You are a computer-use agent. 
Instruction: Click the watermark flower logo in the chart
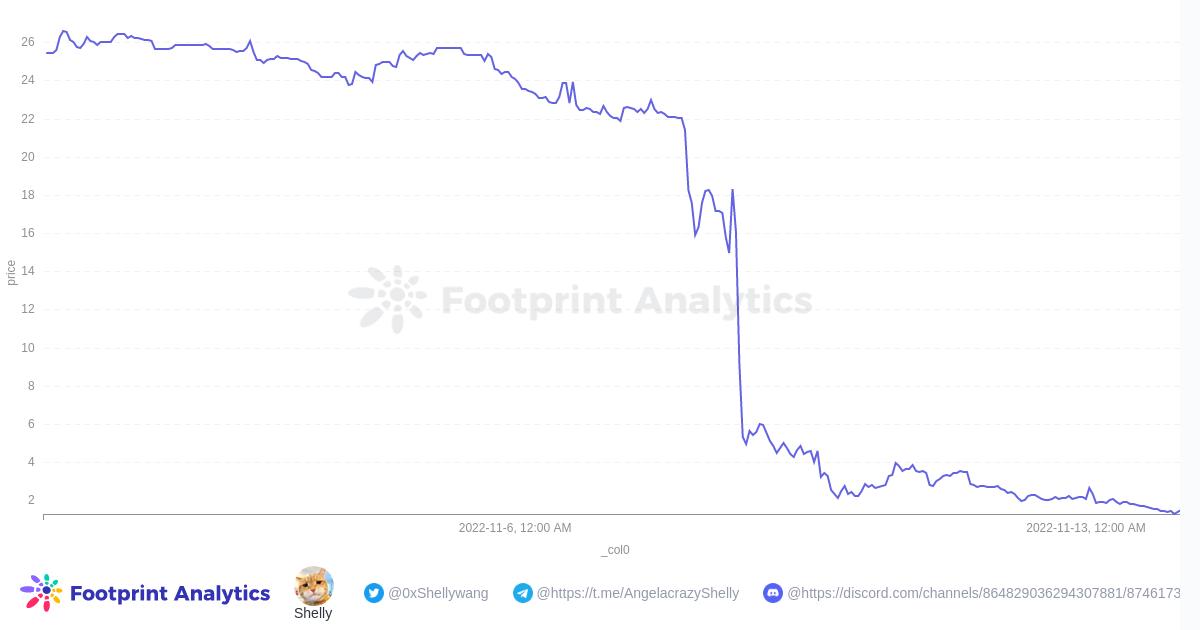point(388,299)
